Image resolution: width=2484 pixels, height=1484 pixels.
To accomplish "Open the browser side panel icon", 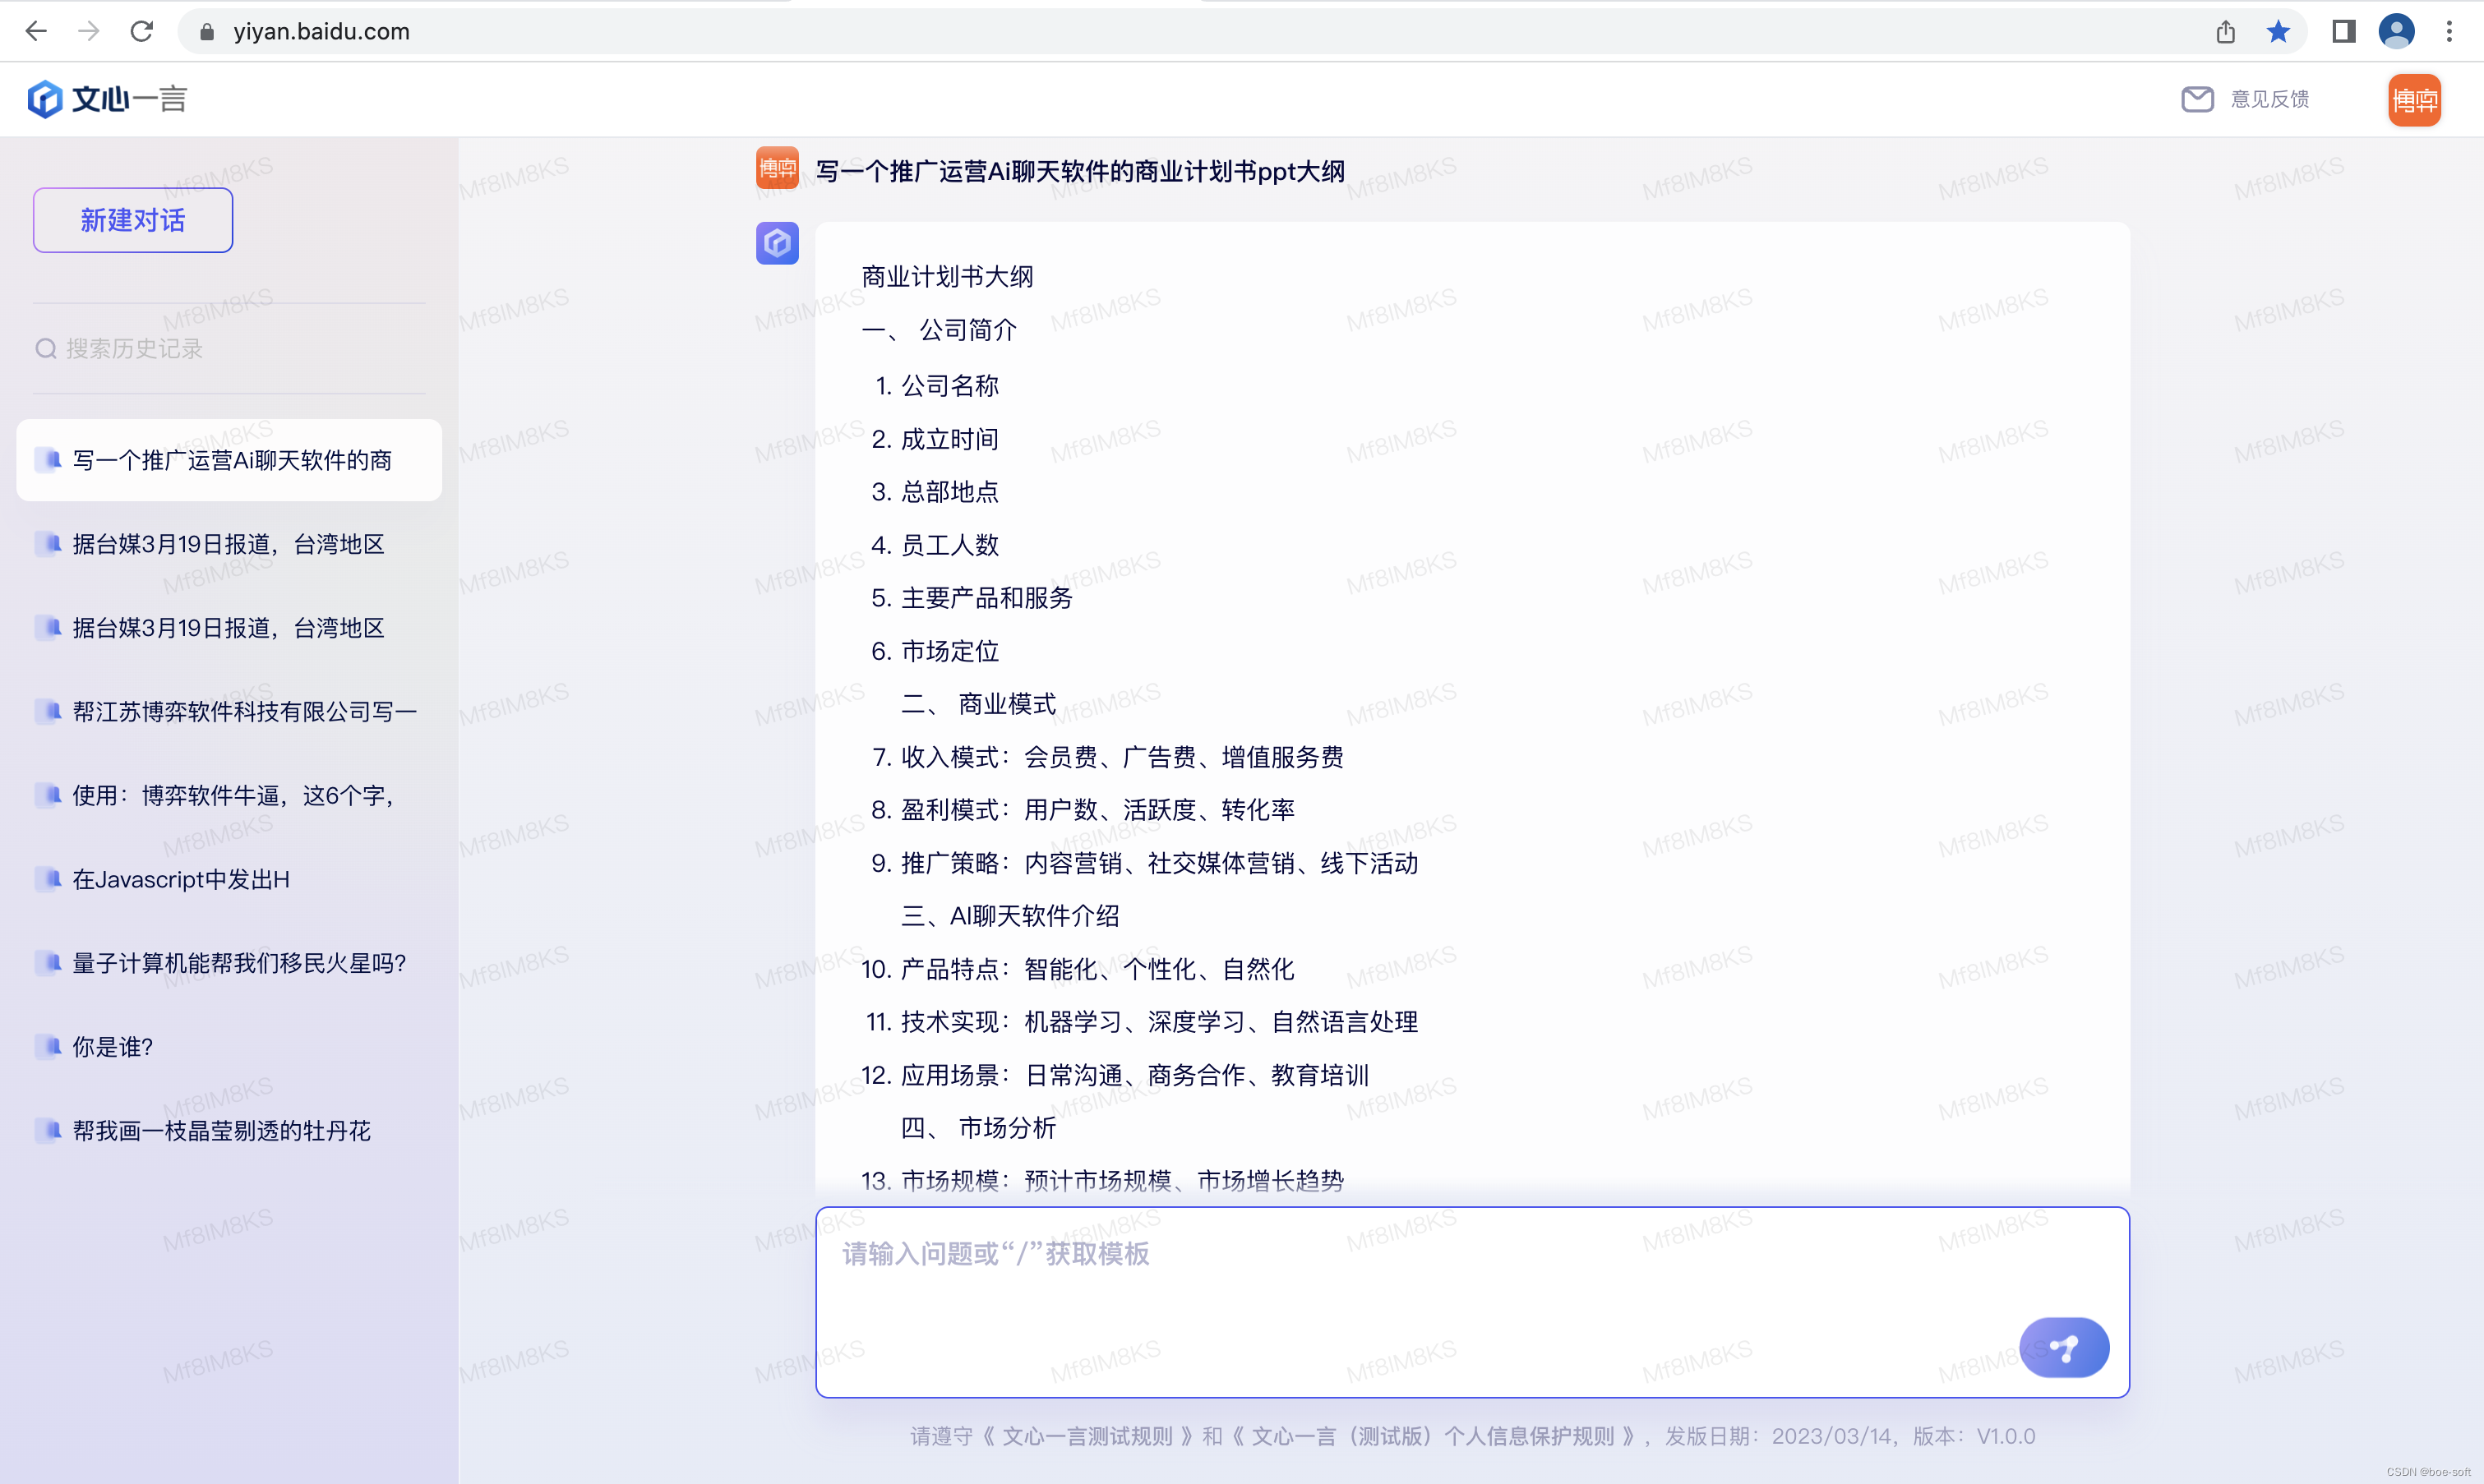I will [x=2344, y=31].
